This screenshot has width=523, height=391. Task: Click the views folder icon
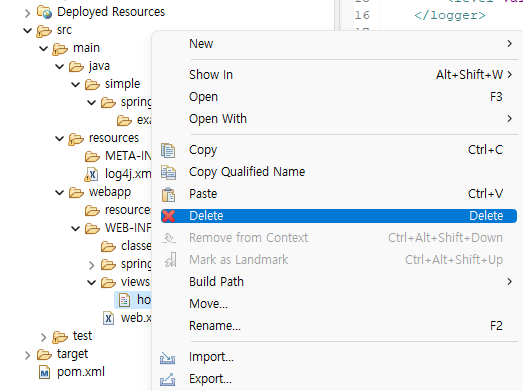pos(108,283)
